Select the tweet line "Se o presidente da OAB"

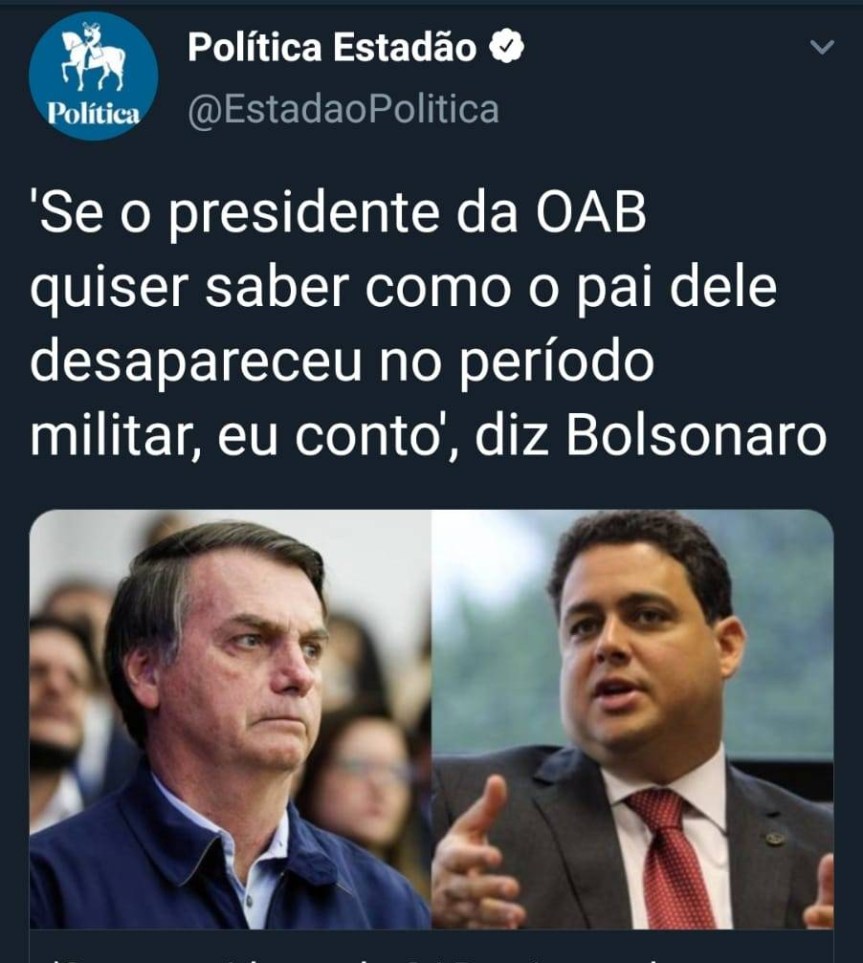pyautogui.click(x=338, y=212)
